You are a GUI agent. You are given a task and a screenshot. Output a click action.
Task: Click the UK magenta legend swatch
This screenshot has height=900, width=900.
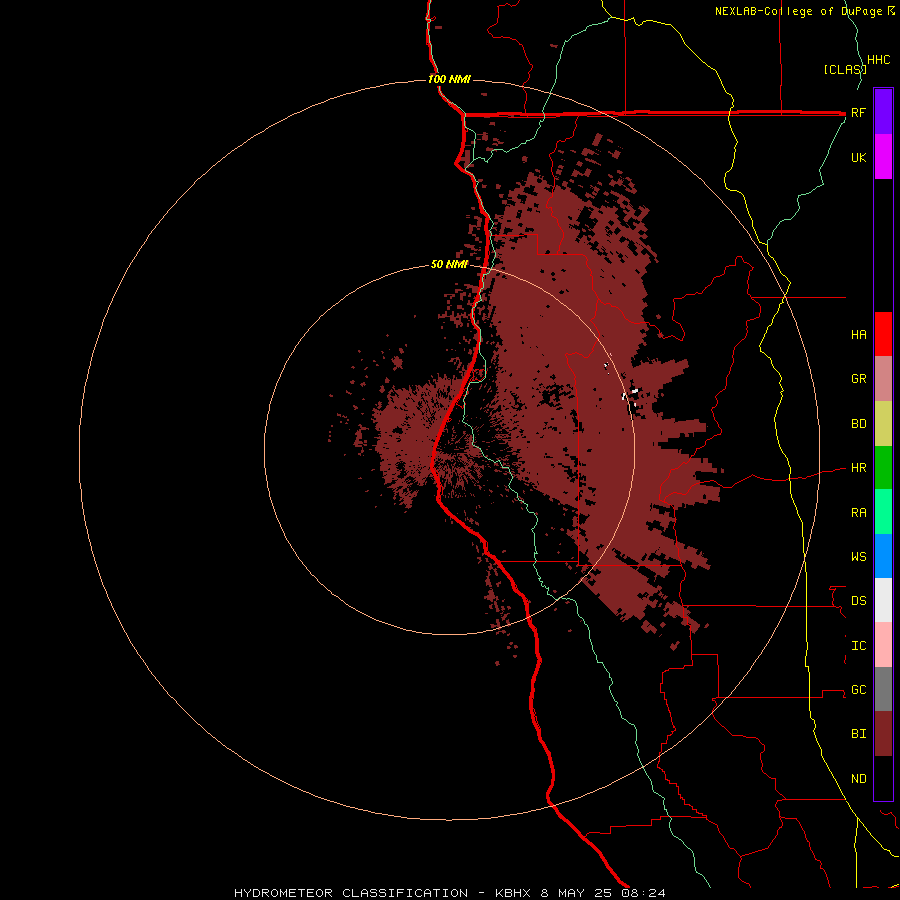(x=883, y=157)
